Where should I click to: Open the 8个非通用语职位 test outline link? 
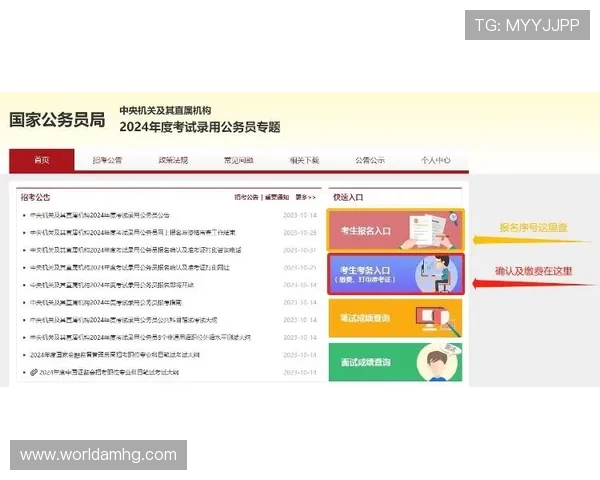[140, 337]
